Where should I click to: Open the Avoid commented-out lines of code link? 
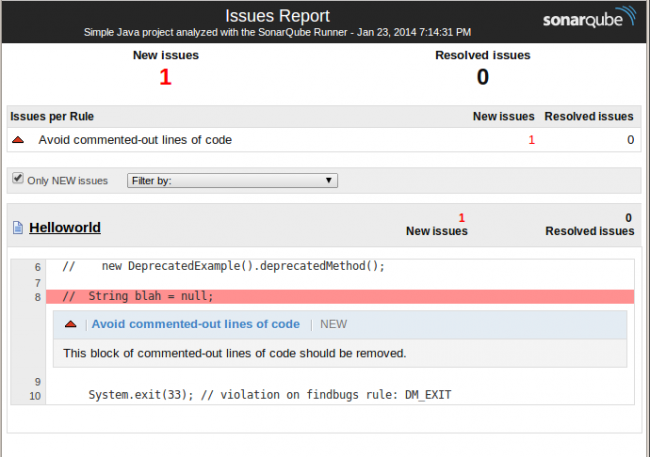(195, 324)
